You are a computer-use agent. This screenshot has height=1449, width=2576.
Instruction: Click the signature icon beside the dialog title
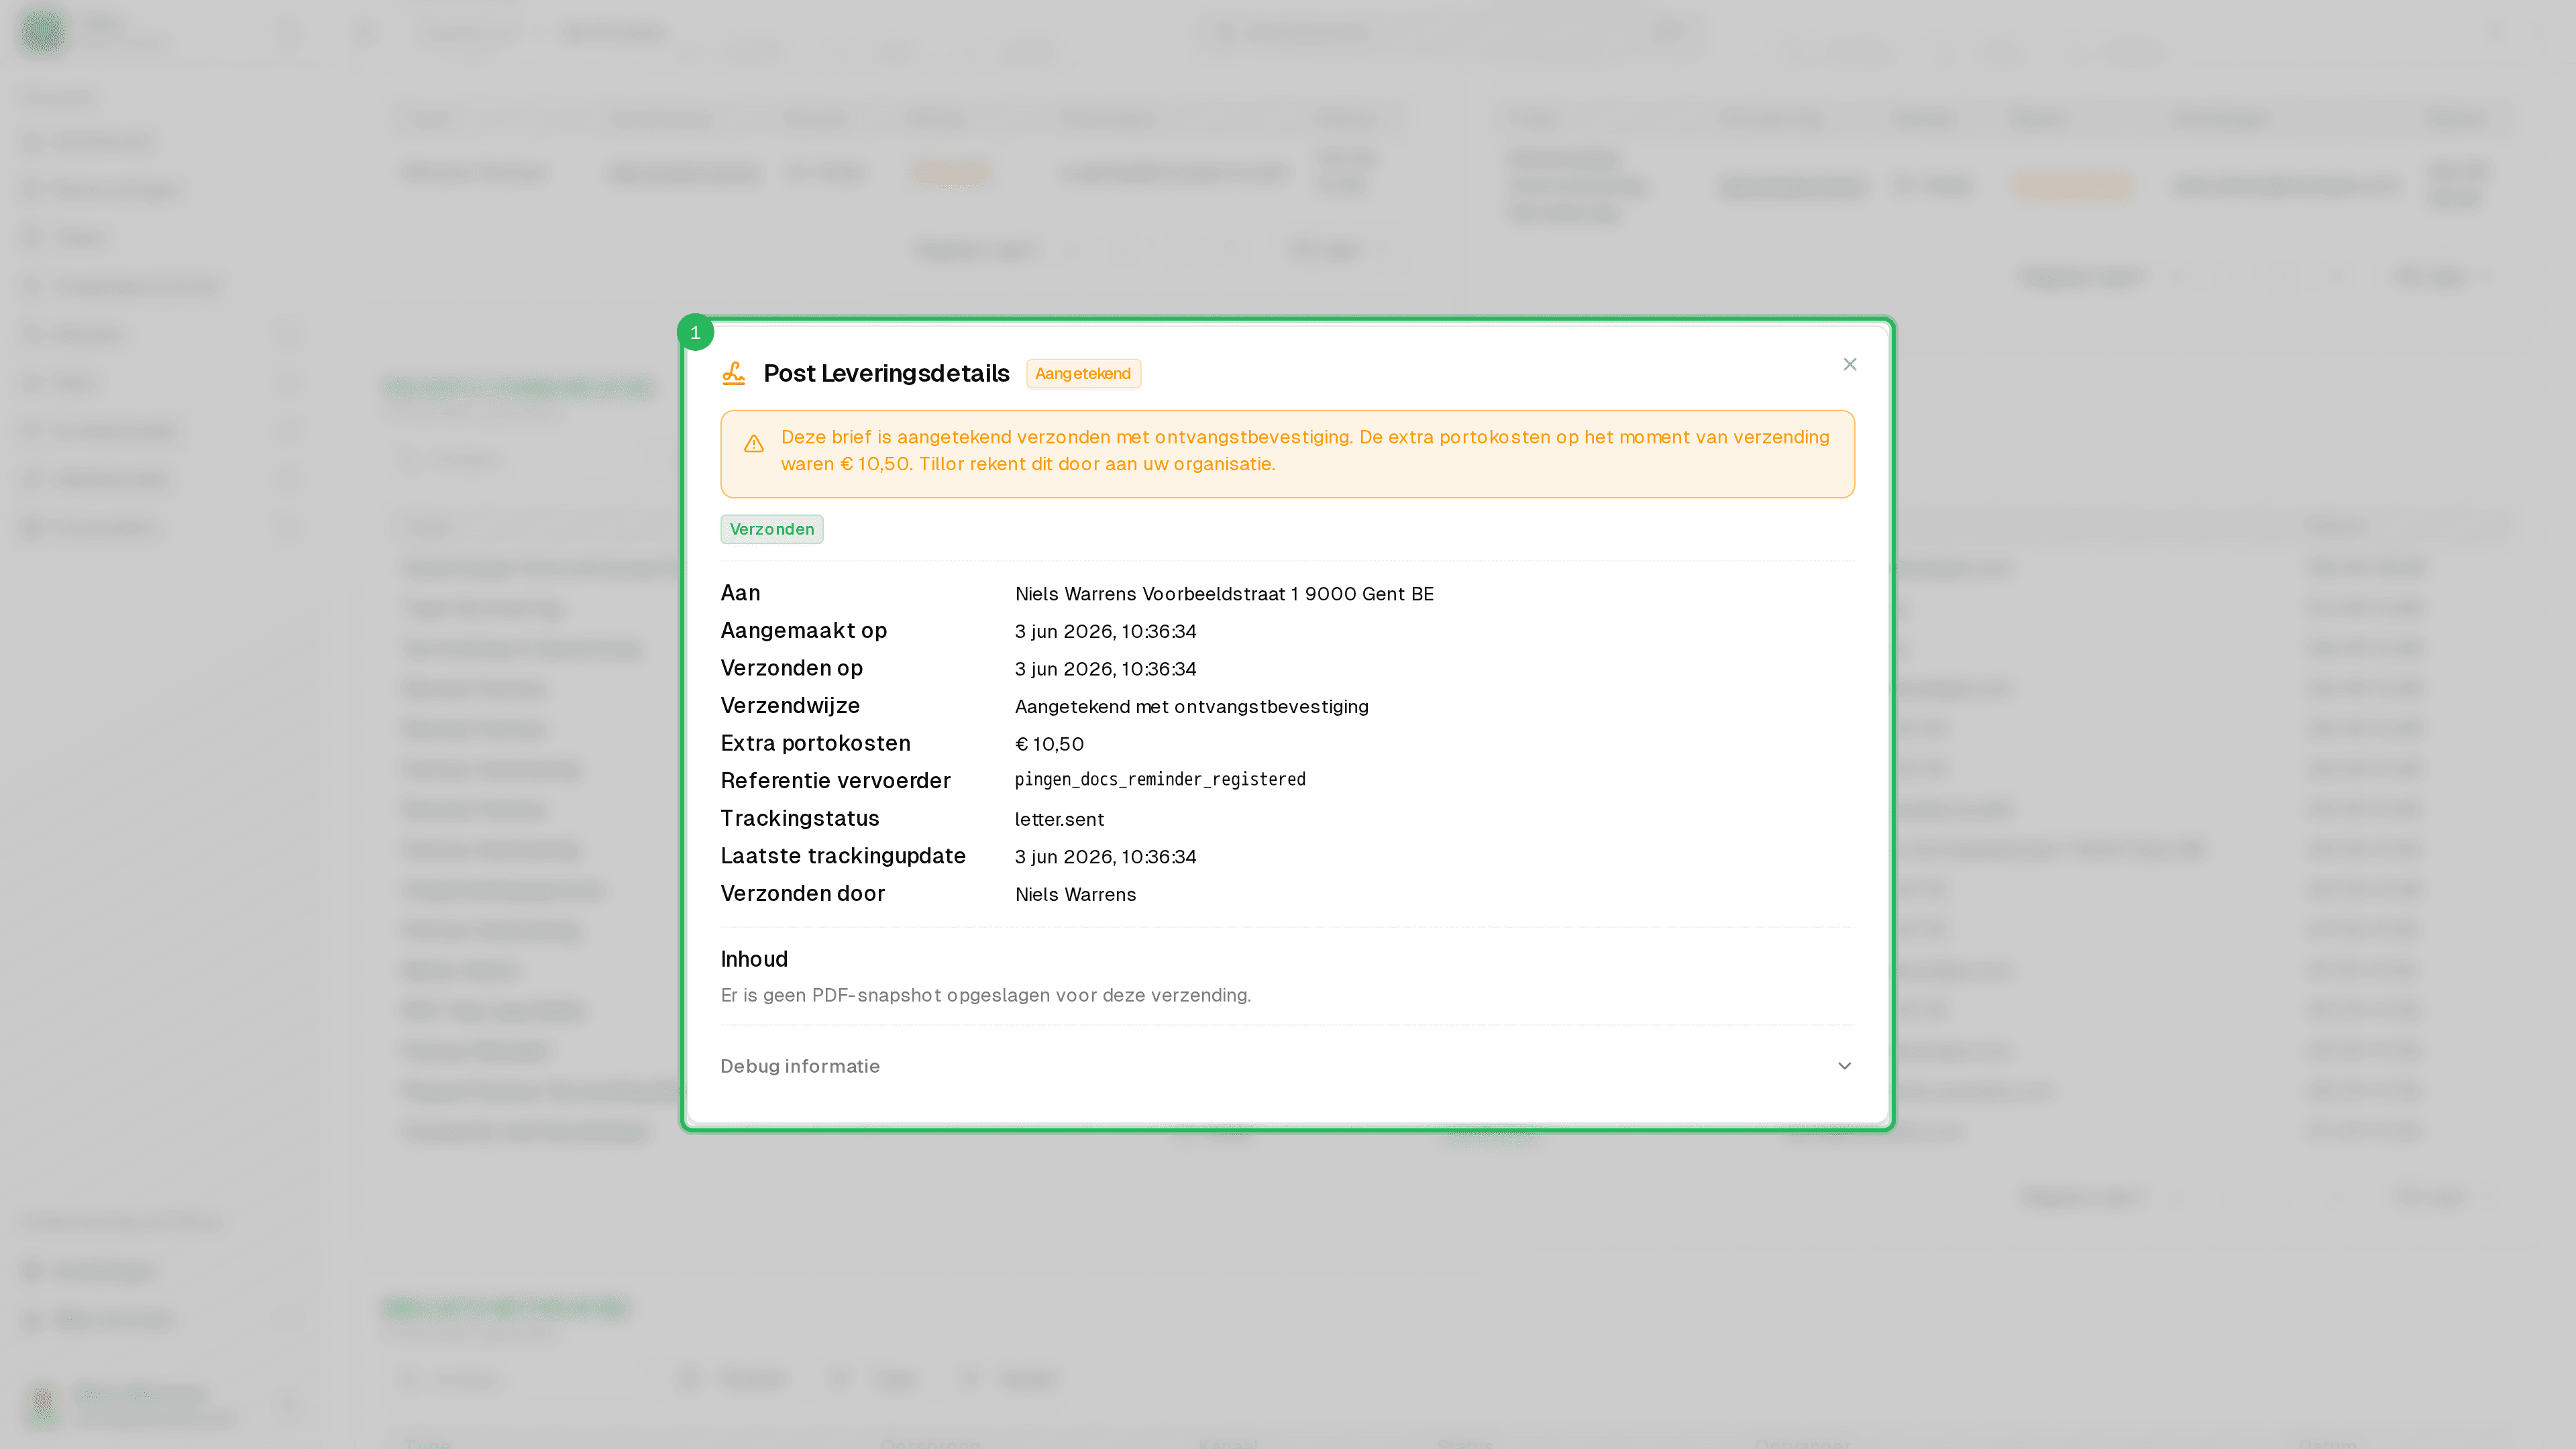[734, 373]
